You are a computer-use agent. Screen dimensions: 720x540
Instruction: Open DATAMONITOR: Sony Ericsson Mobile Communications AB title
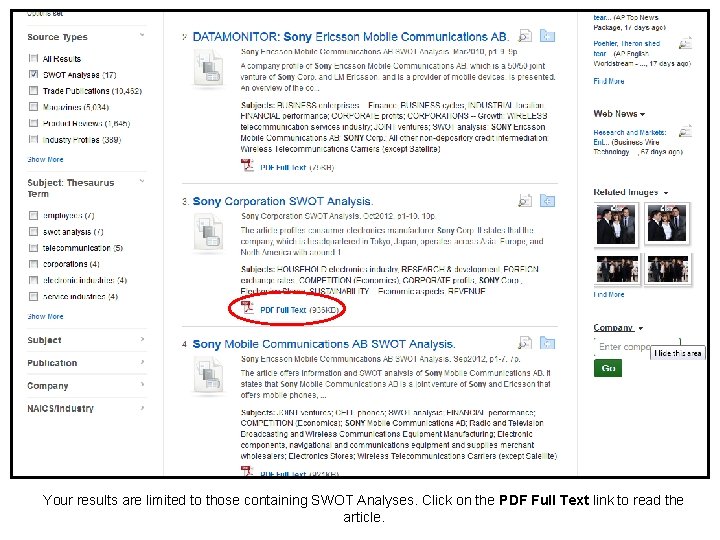351,36
